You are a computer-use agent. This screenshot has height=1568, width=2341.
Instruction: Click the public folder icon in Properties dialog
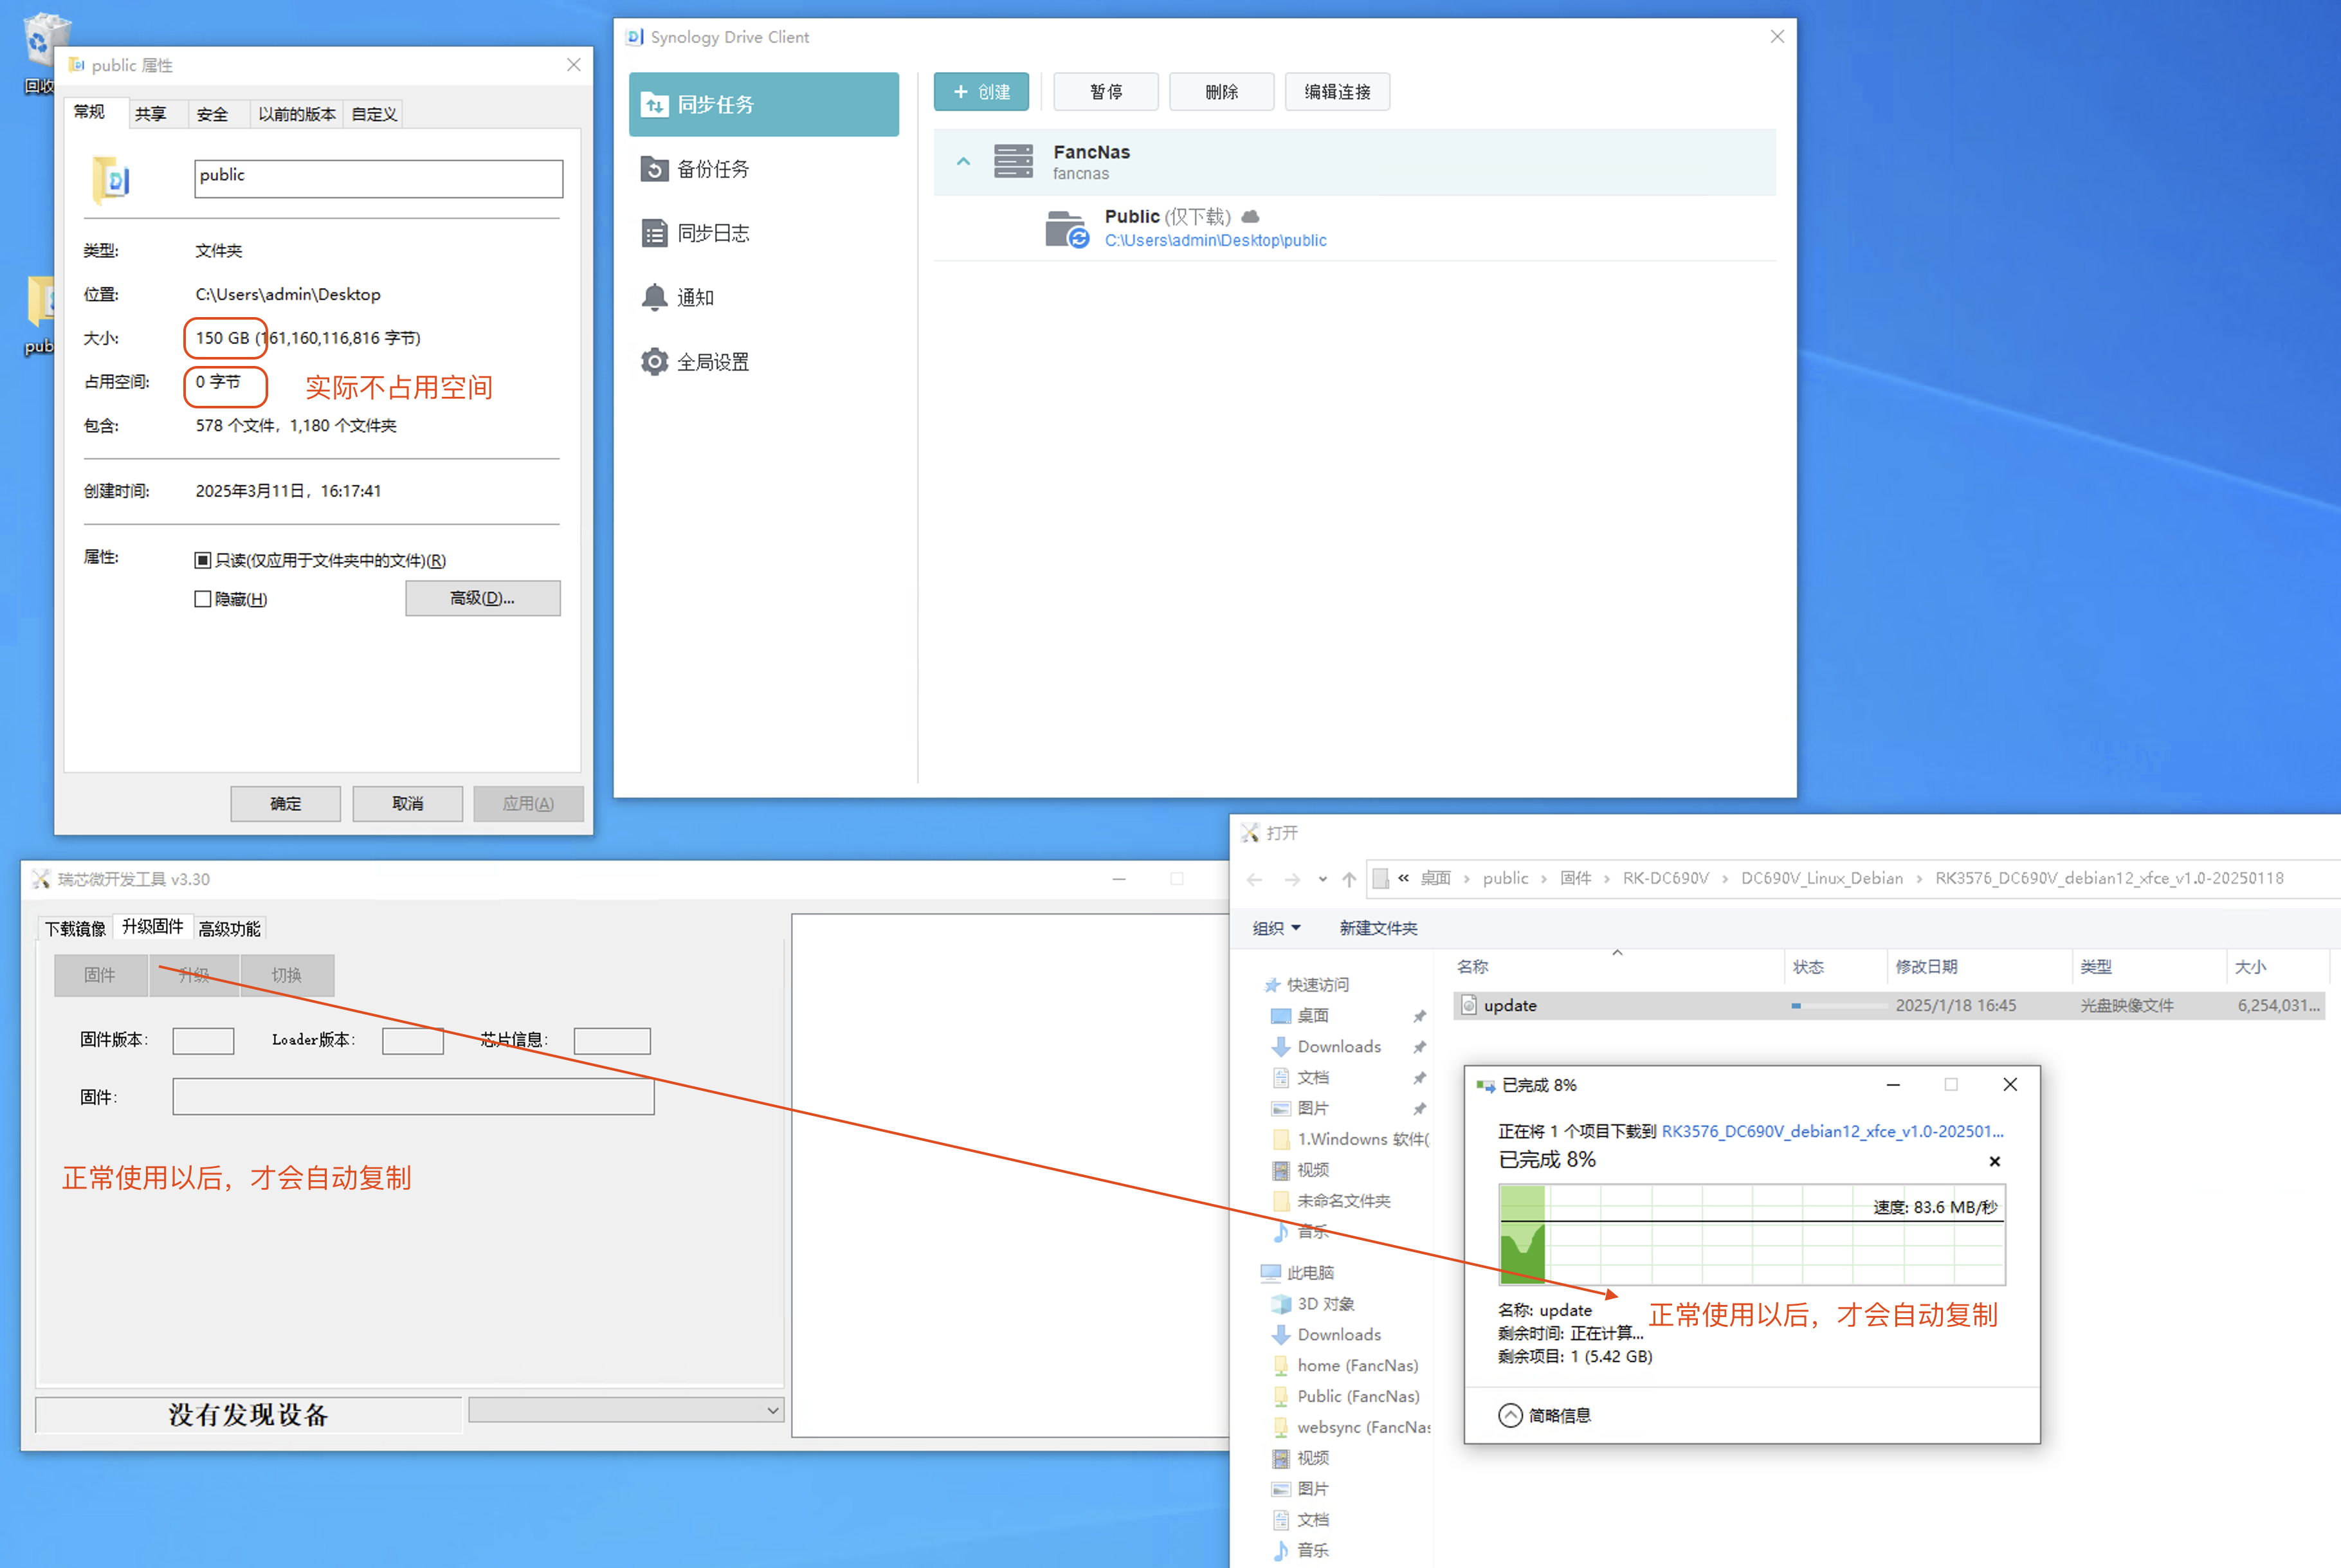click(x=112, y=180)
